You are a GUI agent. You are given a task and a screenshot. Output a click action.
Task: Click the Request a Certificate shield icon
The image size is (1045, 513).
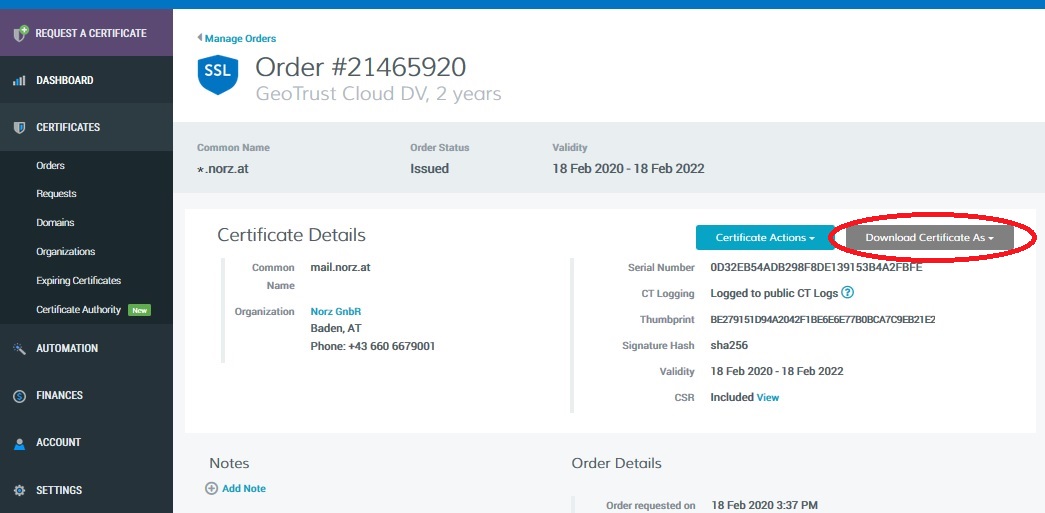tap(21, 33)
